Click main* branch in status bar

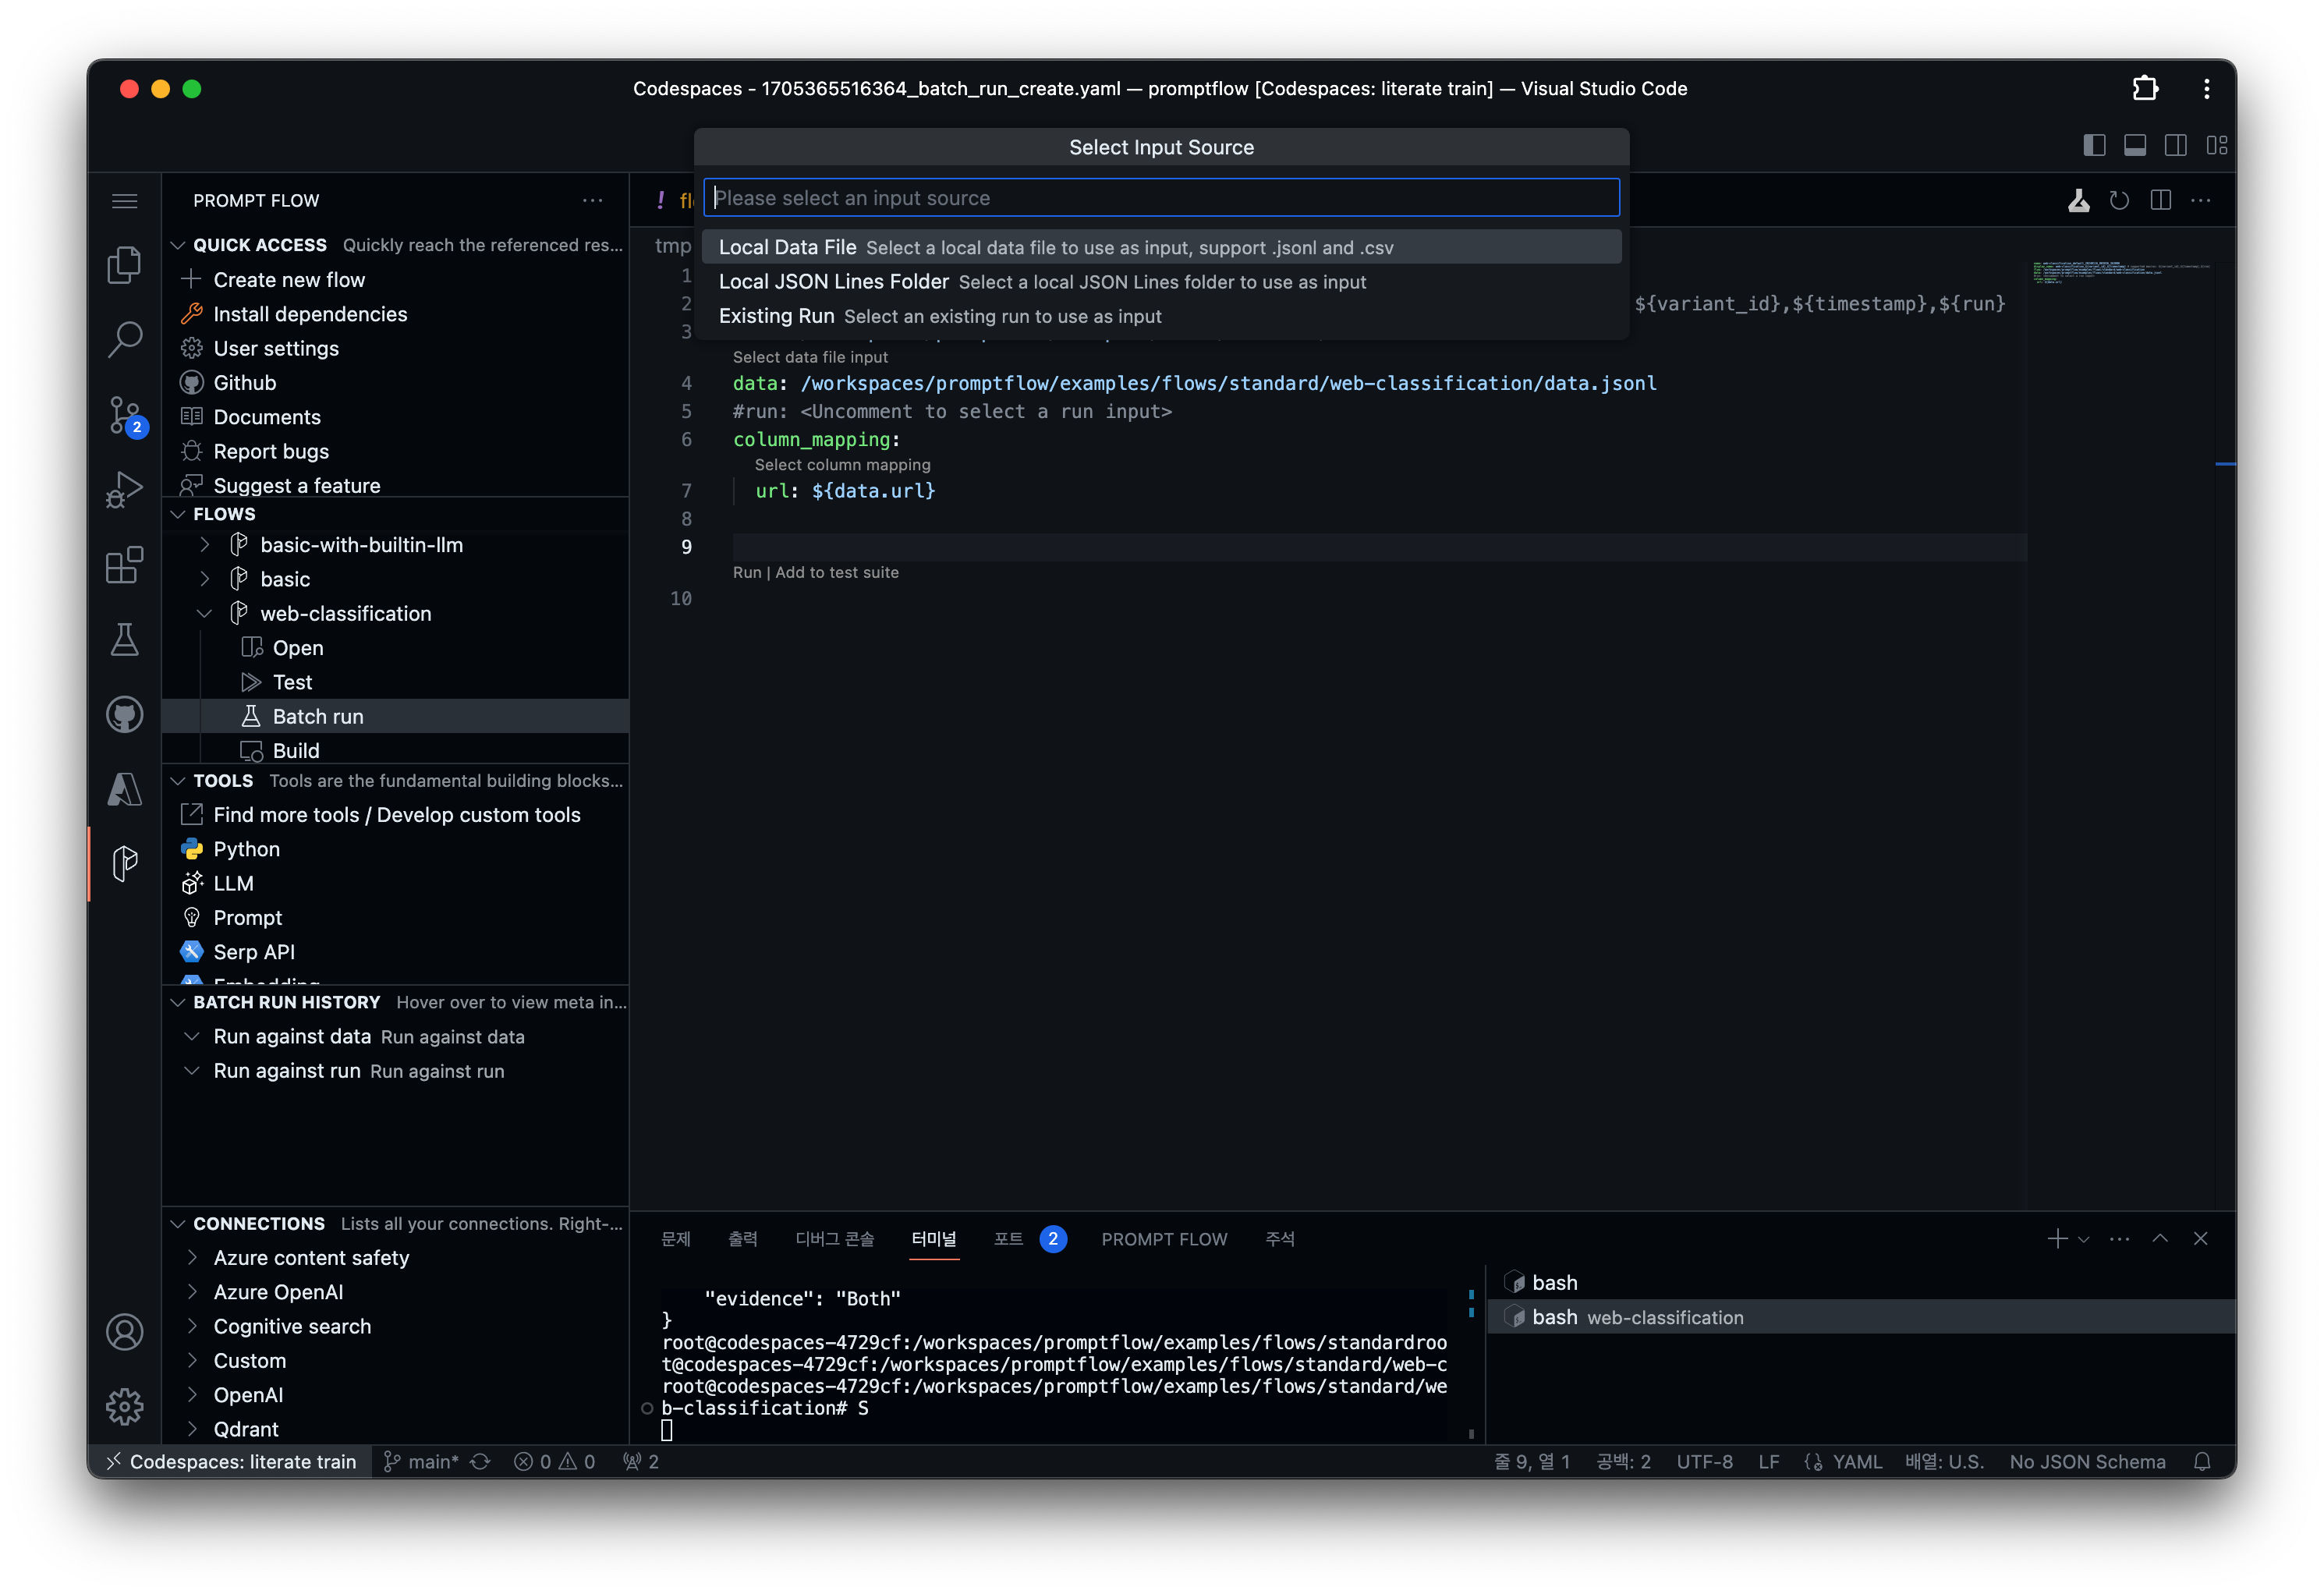pos(421,1462)
